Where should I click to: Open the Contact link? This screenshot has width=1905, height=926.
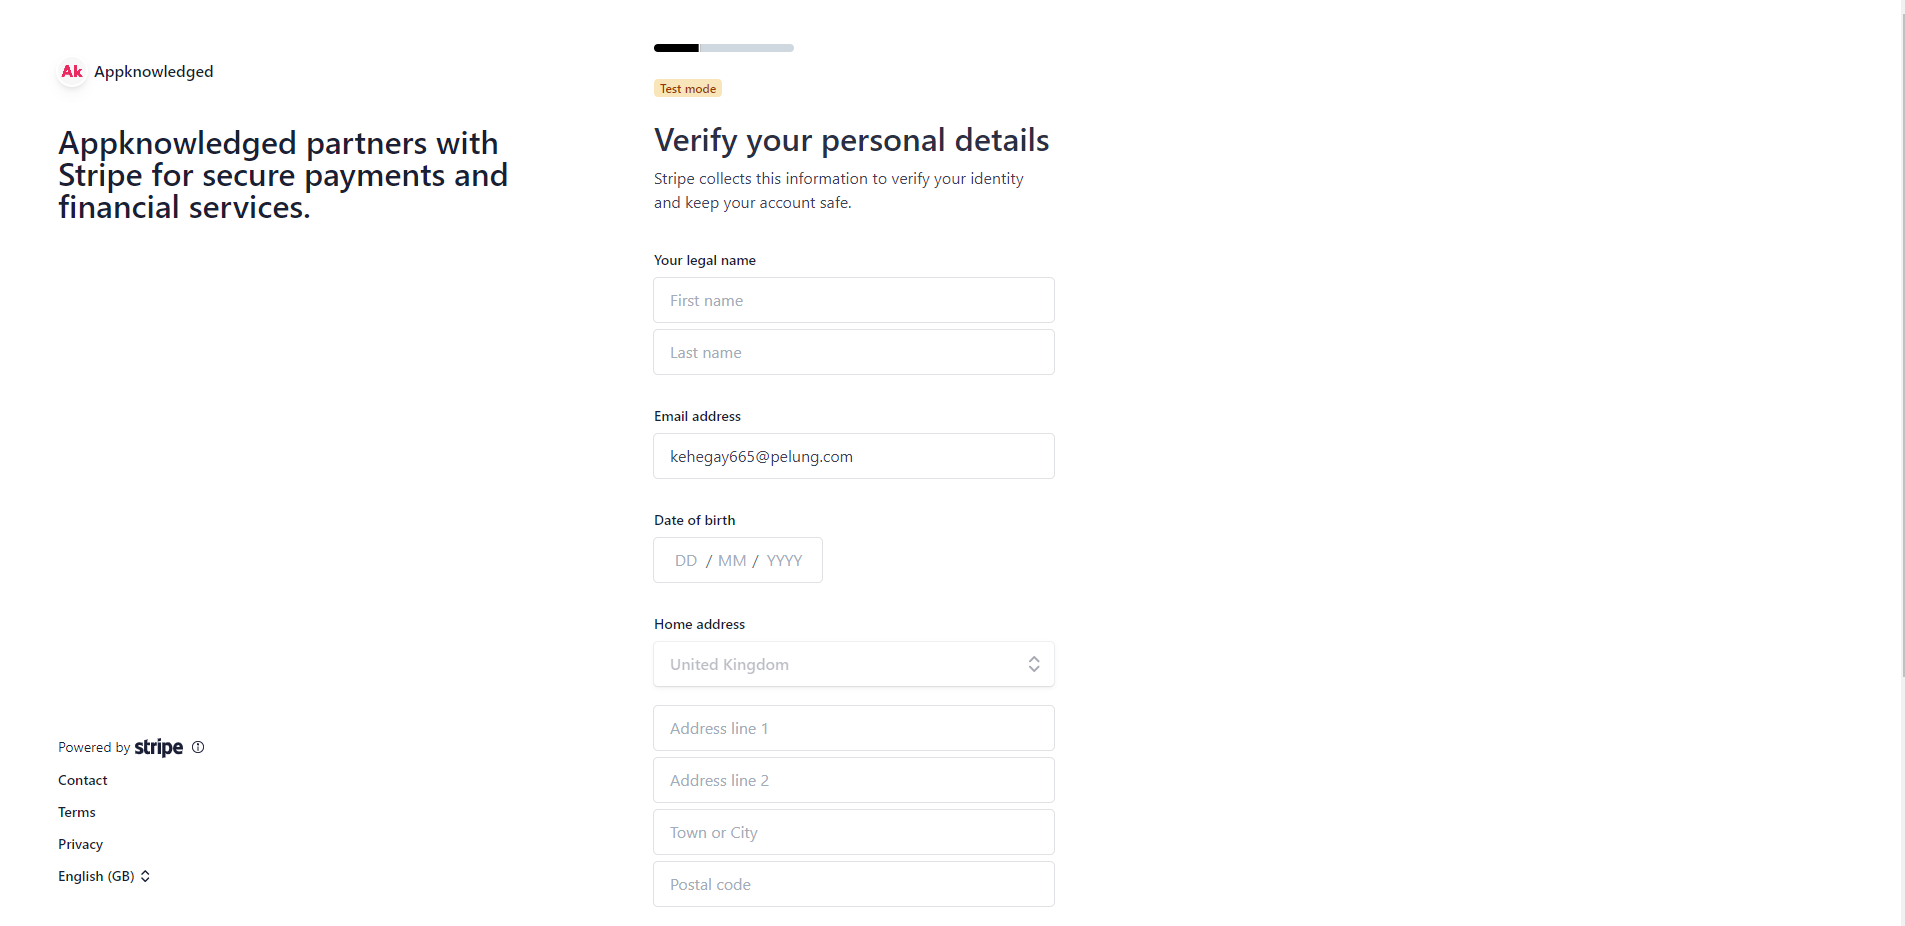coord(83,780)
